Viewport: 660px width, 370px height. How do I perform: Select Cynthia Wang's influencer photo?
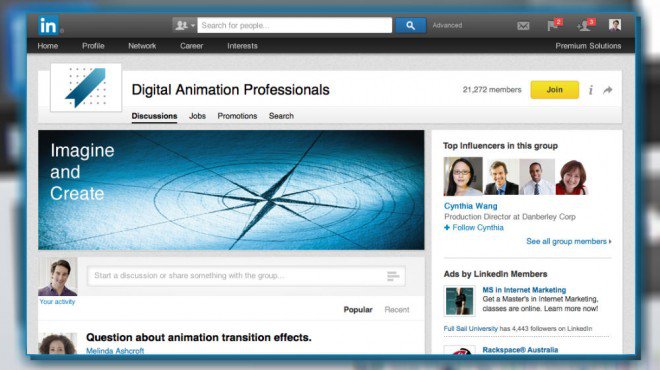coord(463,176)
